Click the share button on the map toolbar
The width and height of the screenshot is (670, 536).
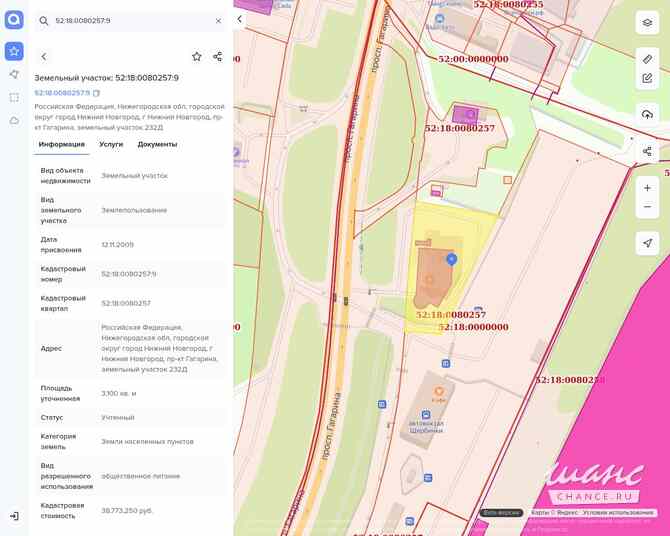coord(647,151)
